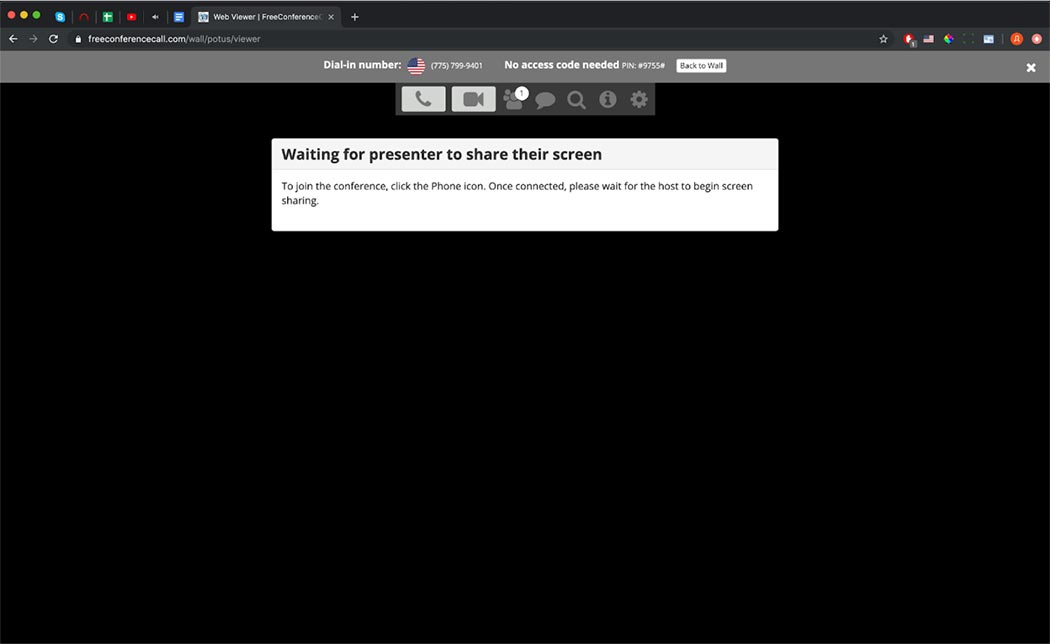
Task: View conference information
Action: tap(608, 99)
